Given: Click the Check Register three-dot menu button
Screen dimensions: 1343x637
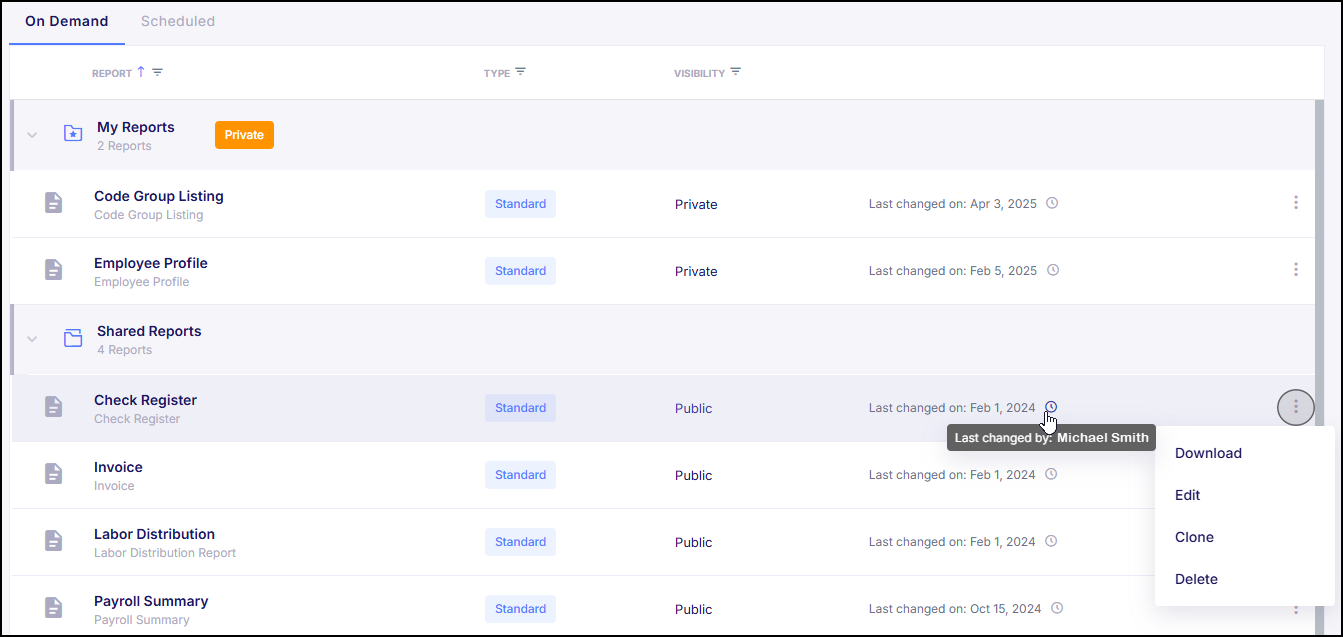Looking at the screenshot, I should [x=1295, y=407].
